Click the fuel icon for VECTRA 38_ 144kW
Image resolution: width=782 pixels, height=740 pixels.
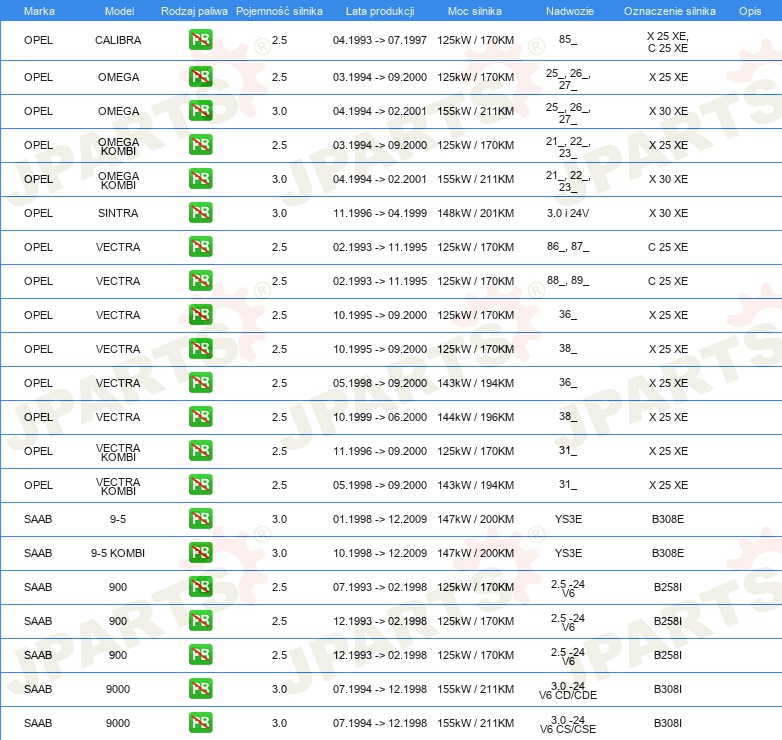pyautogui.click(x=200, y=416)
